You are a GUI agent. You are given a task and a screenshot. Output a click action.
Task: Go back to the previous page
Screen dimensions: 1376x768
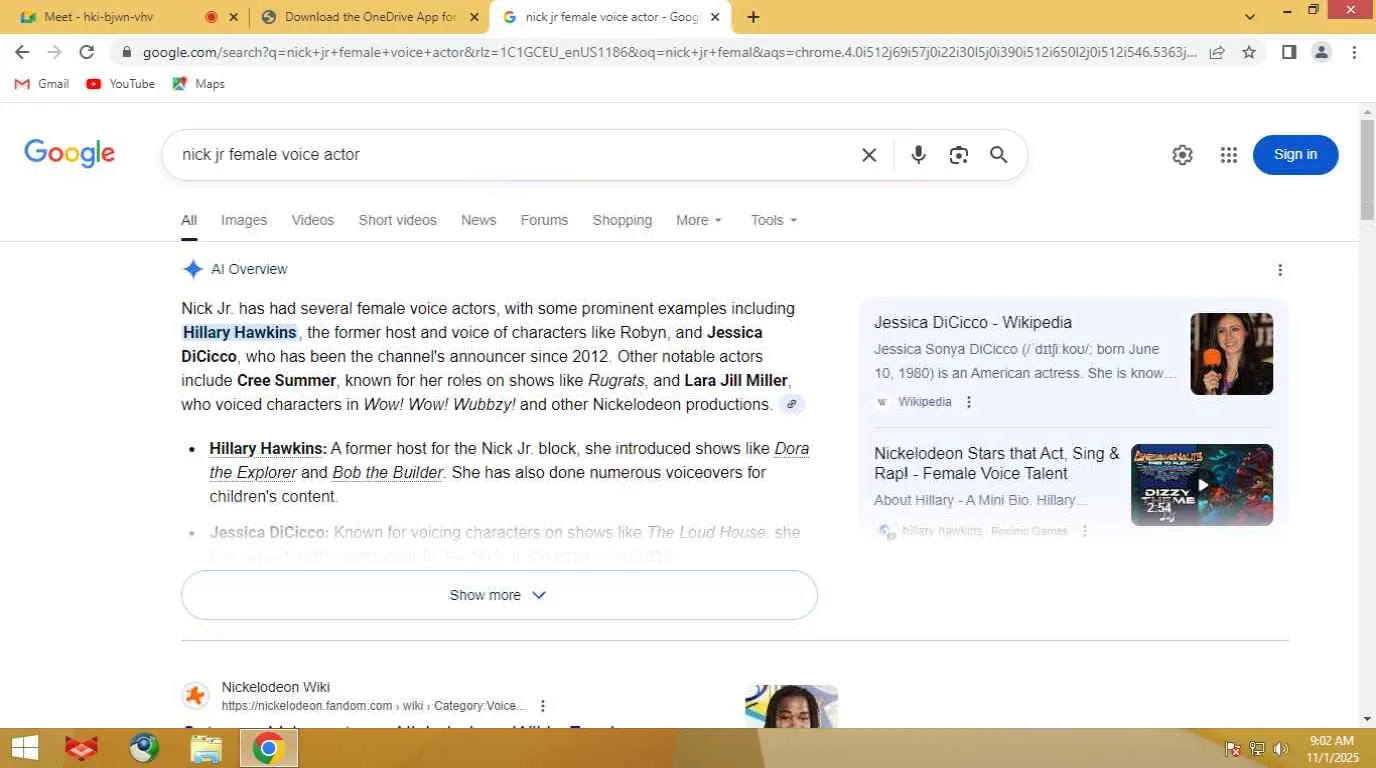coord(22,52)
